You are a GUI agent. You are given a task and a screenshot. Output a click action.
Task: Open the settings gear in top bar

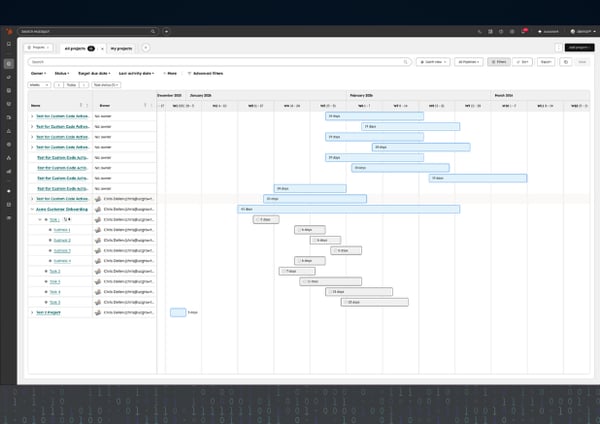click(x=512, y=31)
